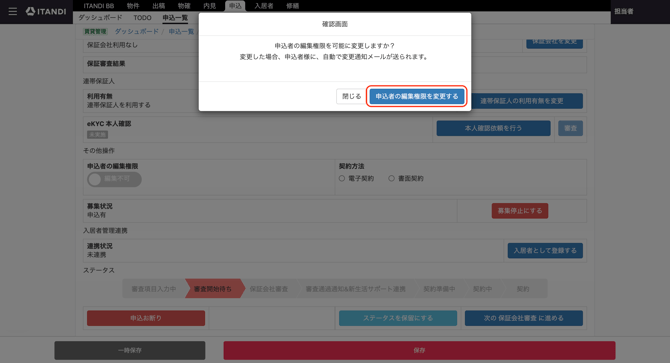Confirm 申込者の編集権限を変更する button
The image size is (670, 363).
[417, 97]
